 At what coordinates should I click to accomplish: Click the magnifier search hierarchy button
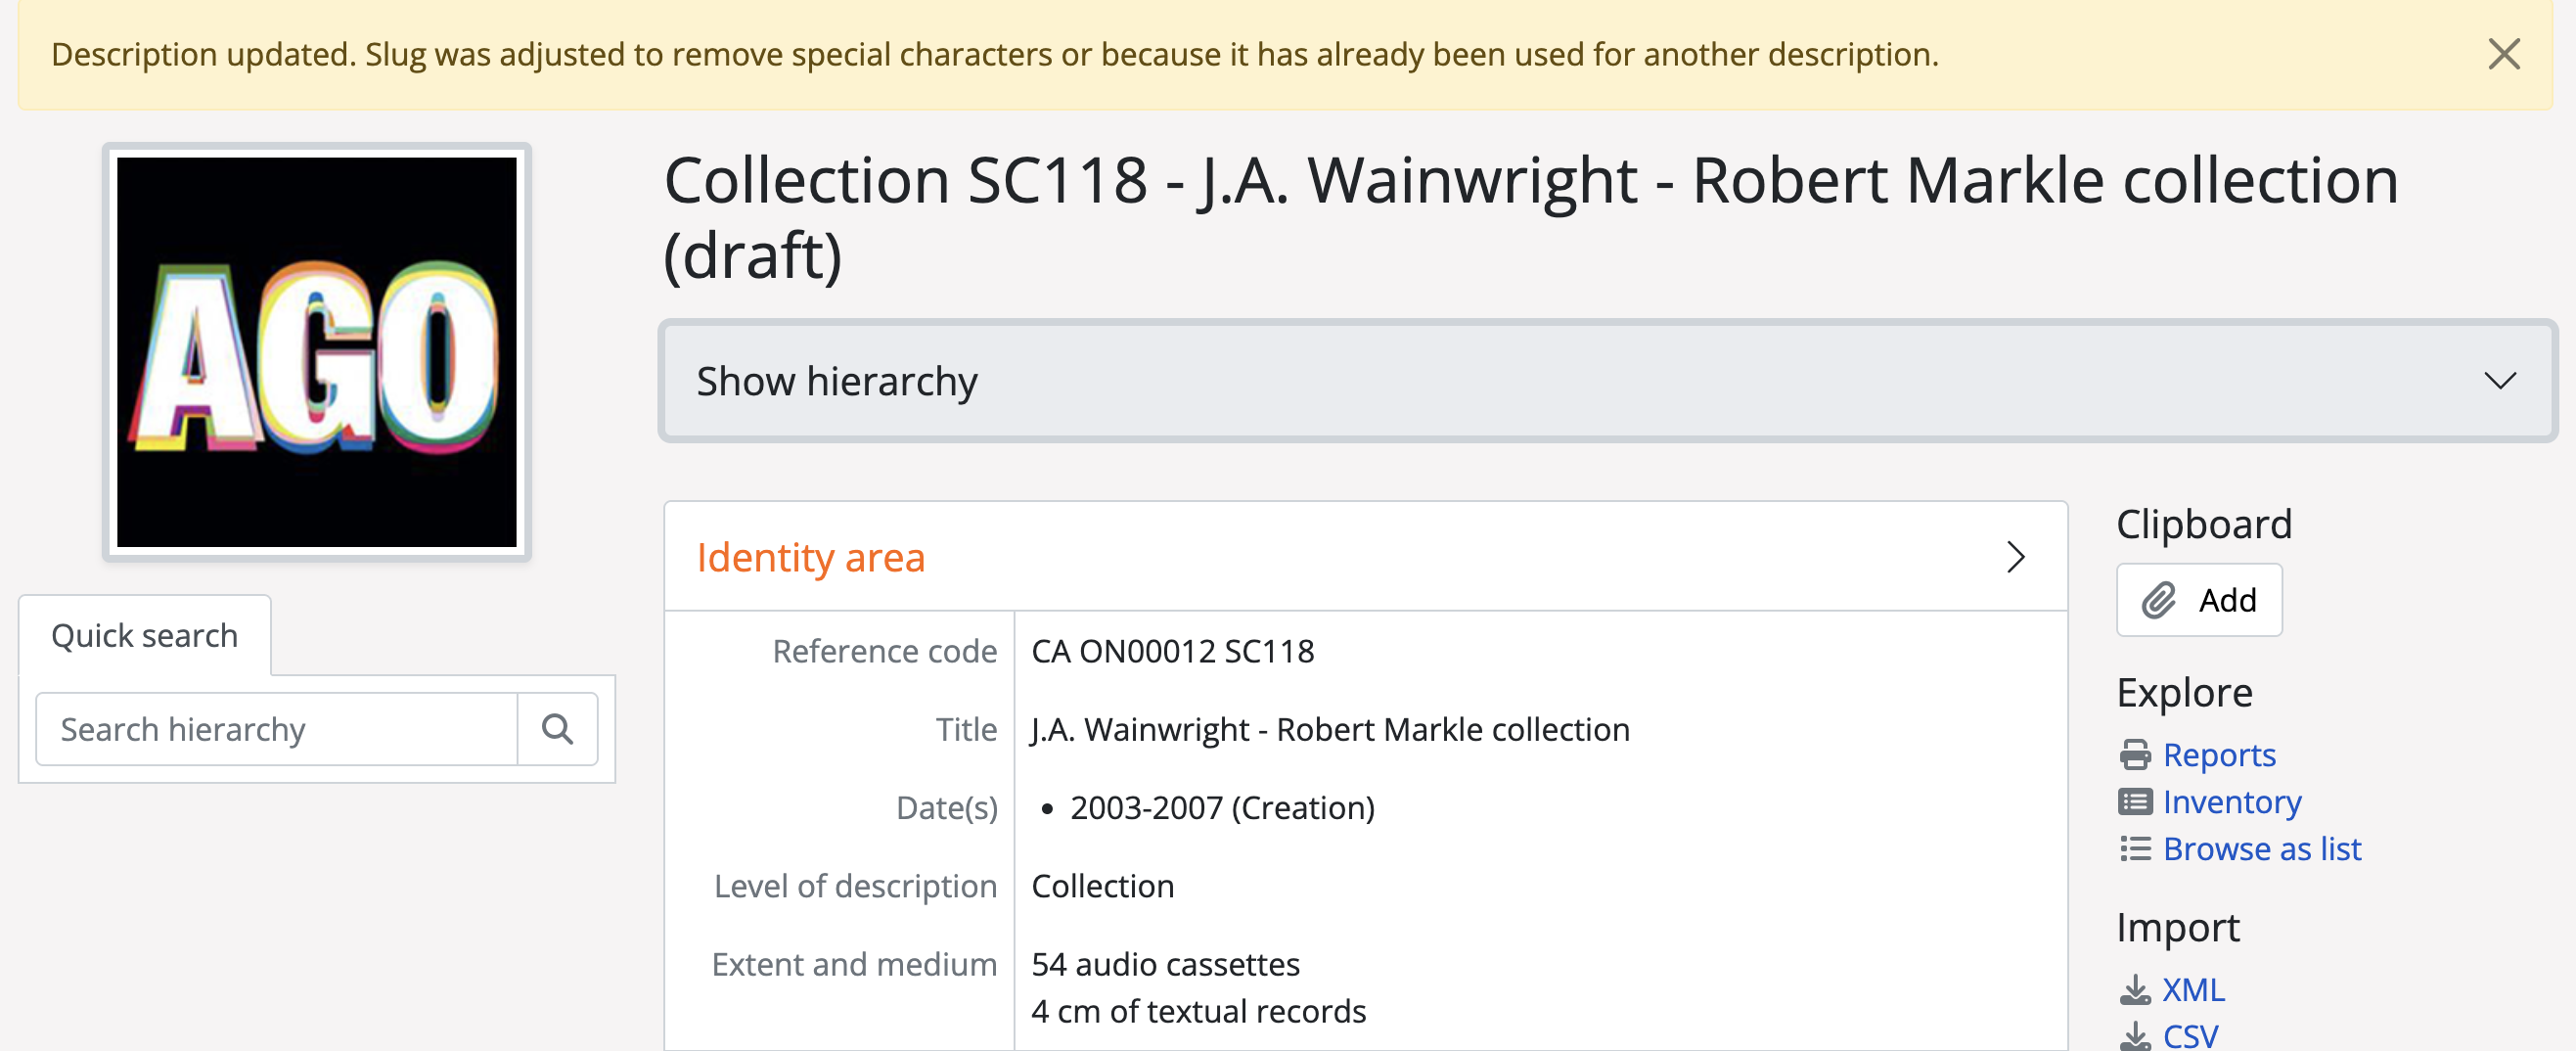(557, 729)
